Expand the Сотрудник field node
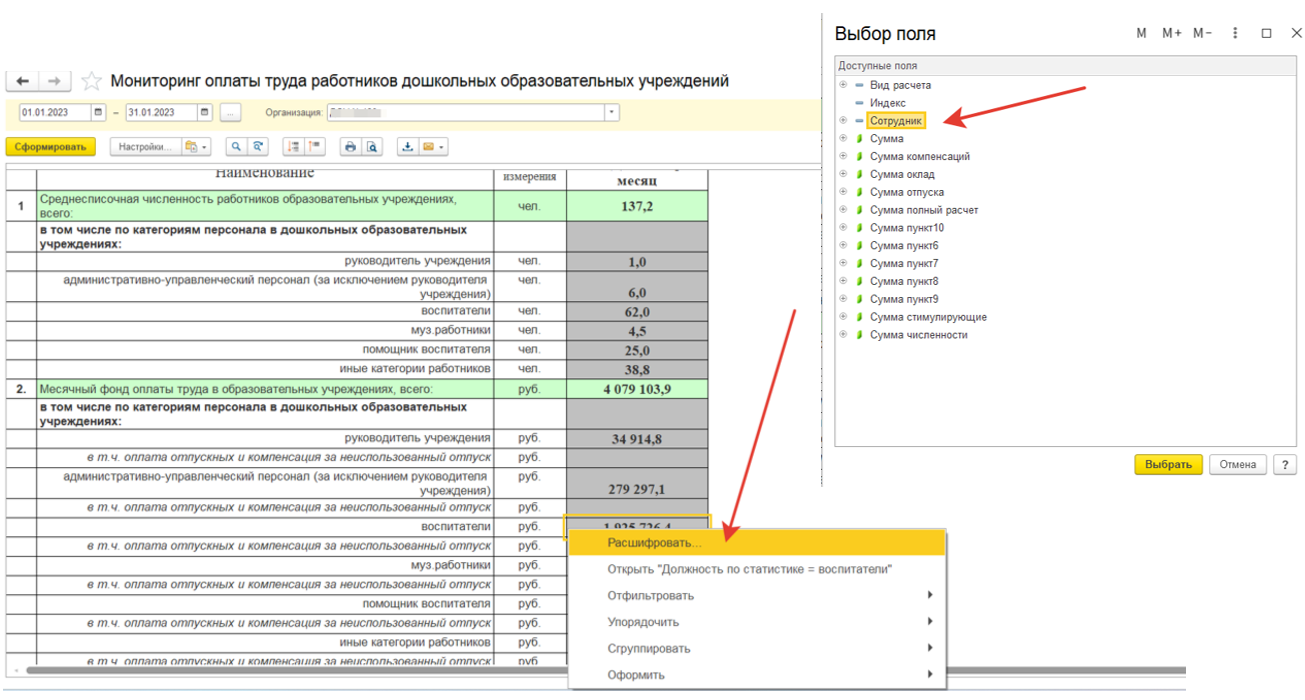Screen dimensions: 1305x700 tap(843, 121)
